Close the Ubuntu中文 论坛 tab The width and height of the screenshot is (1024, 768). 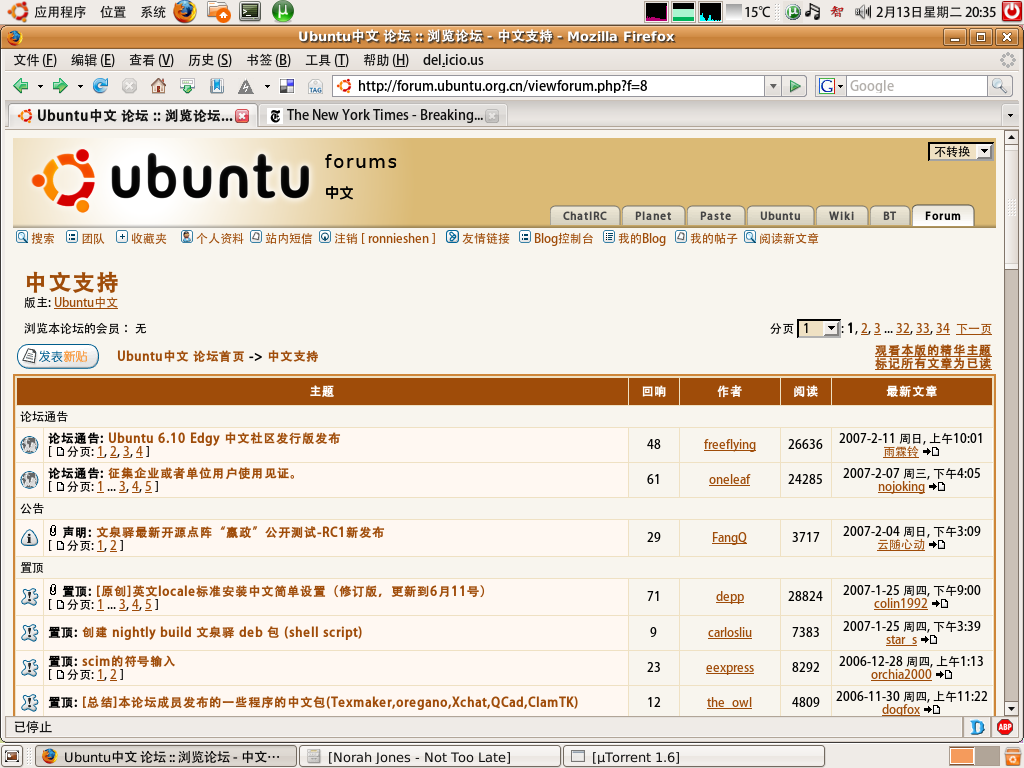[242, 116]
